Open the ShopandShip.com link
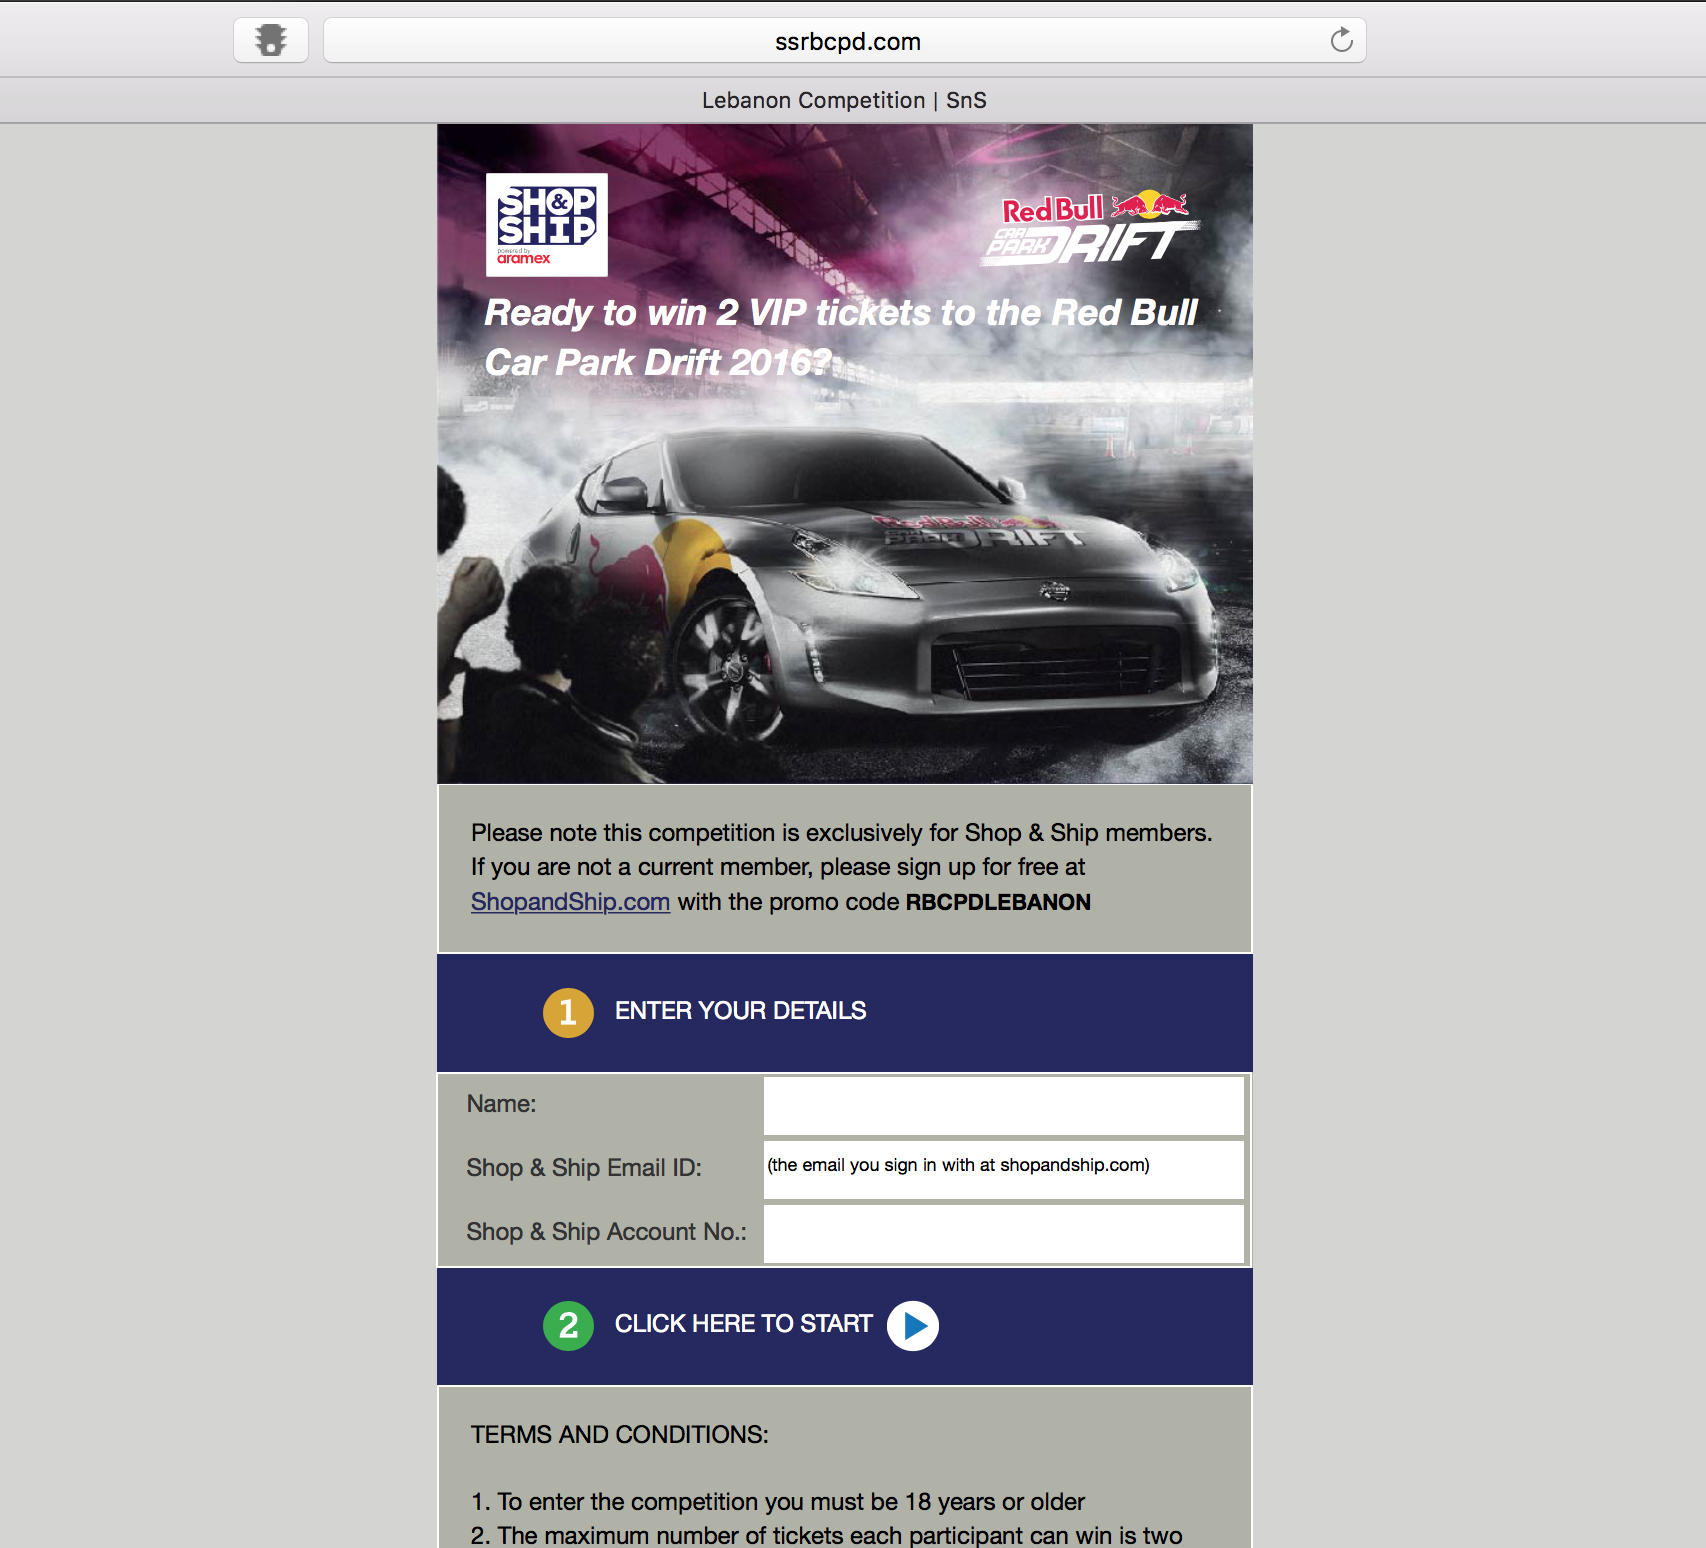The height and width of the screenshot is (1548, 1706). tap(570, 902)
